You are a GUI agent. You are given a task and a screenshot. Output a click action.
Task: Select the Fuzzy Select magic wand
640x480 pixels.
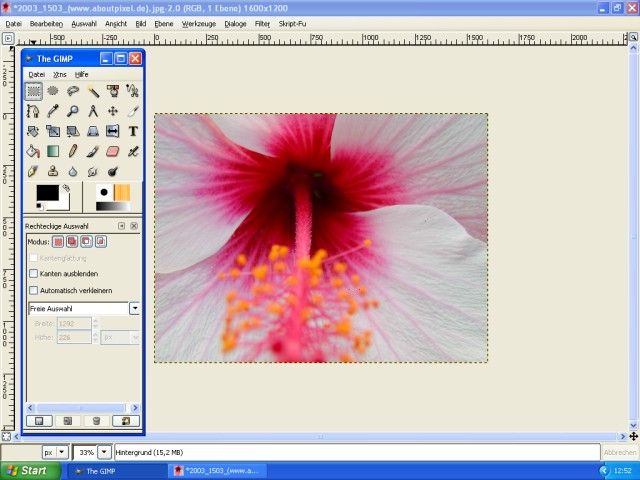(x=93, y=91)
